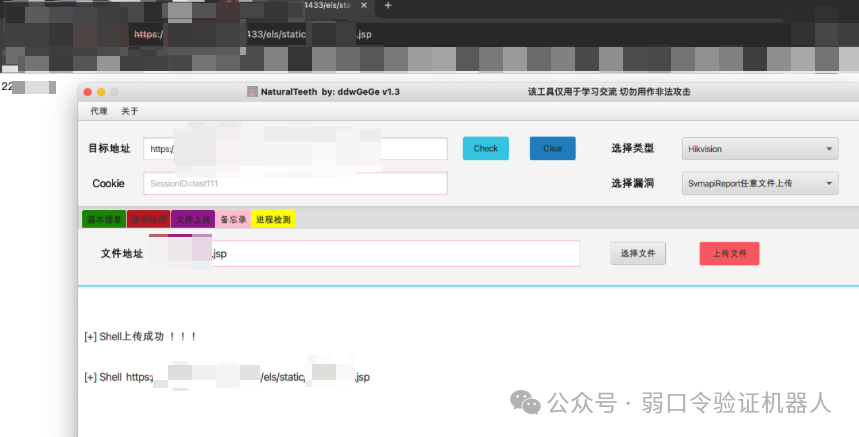Focus the 文件地址 path input field
This screenshot has height=437, width=859.
[364, 254]
